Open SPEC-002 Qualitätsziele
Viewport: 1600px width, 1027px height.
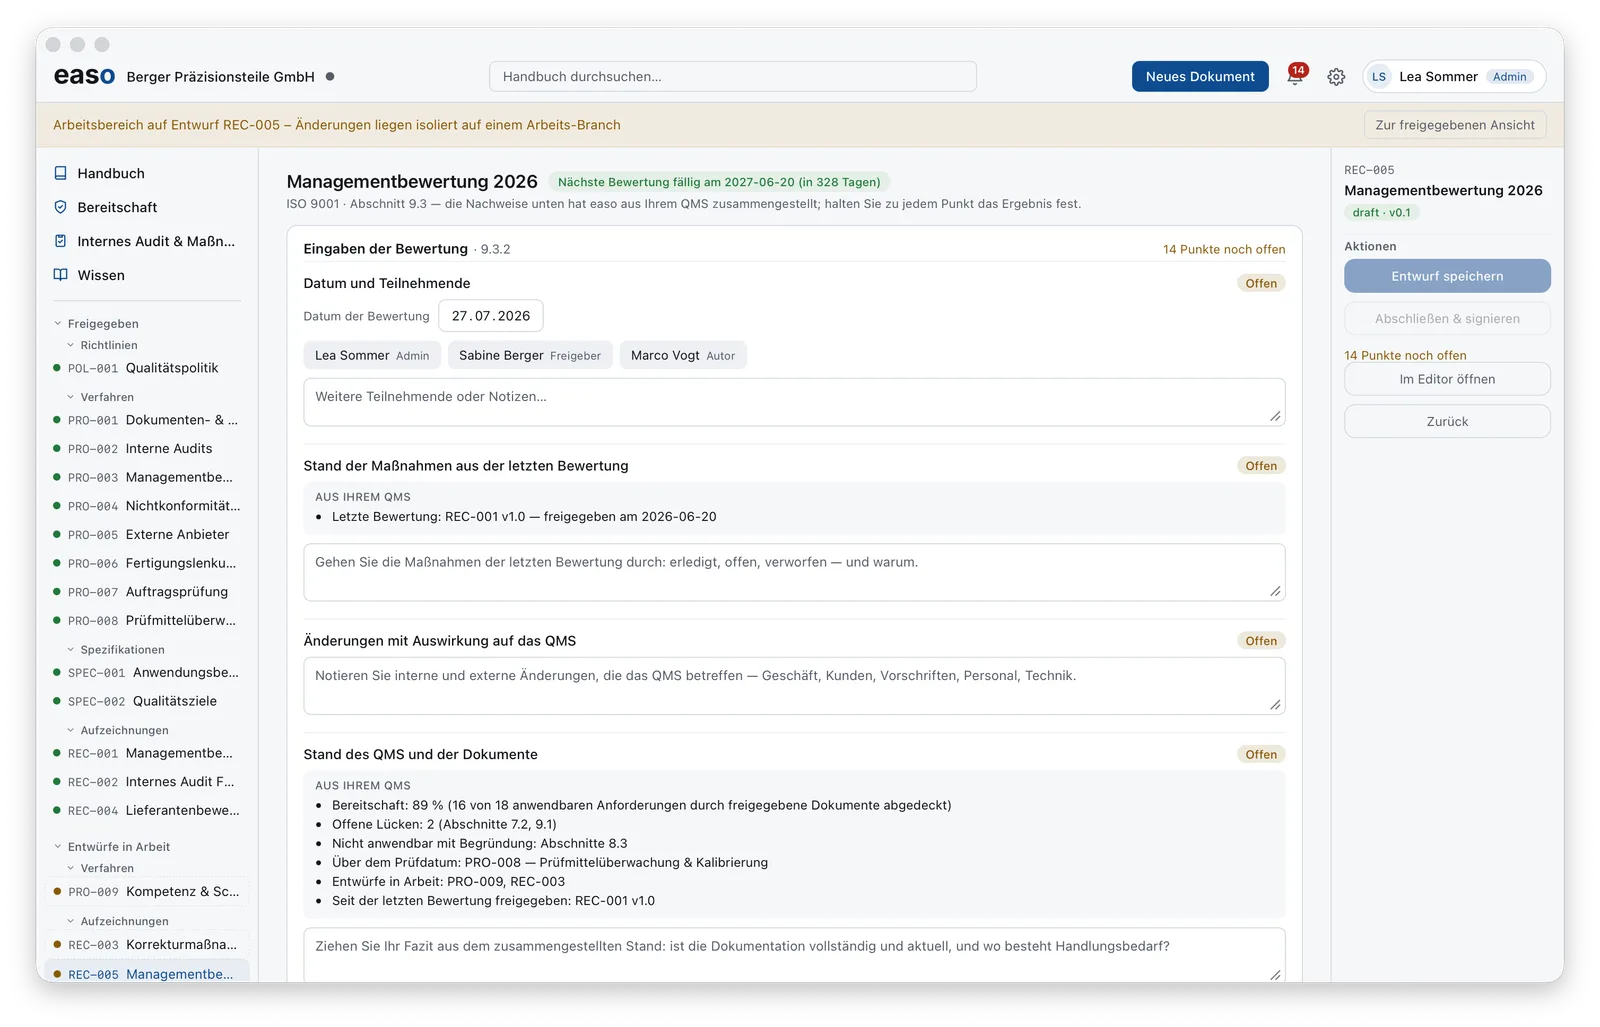(x=147, y=701)
